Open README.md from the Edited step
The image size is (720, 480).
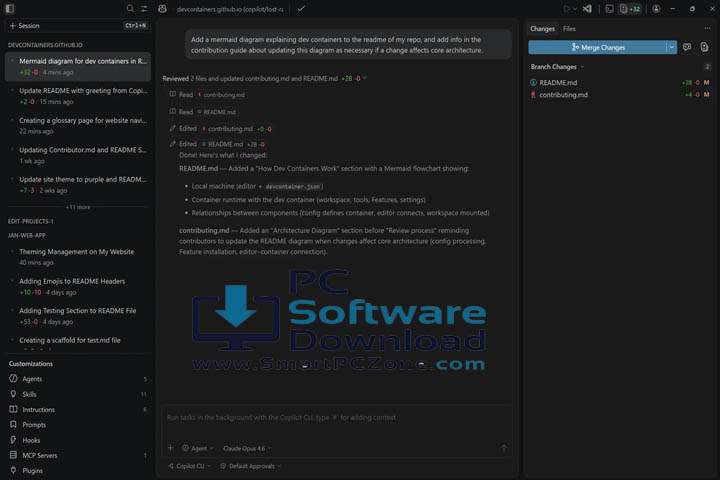point(223,144)
